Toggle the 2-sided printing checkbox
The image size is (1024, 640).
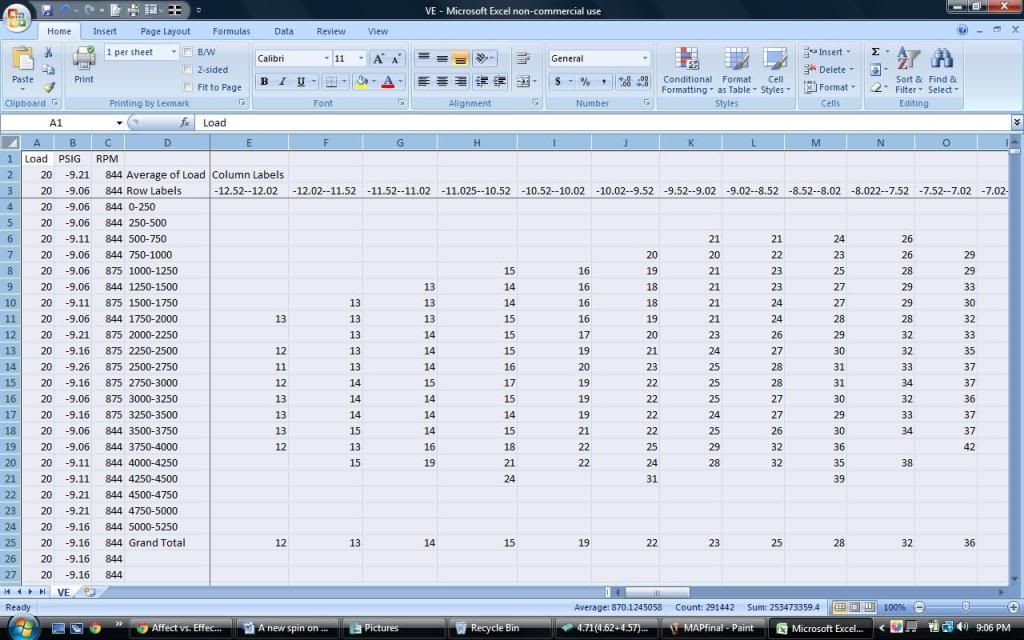click(x=188, y=69)
